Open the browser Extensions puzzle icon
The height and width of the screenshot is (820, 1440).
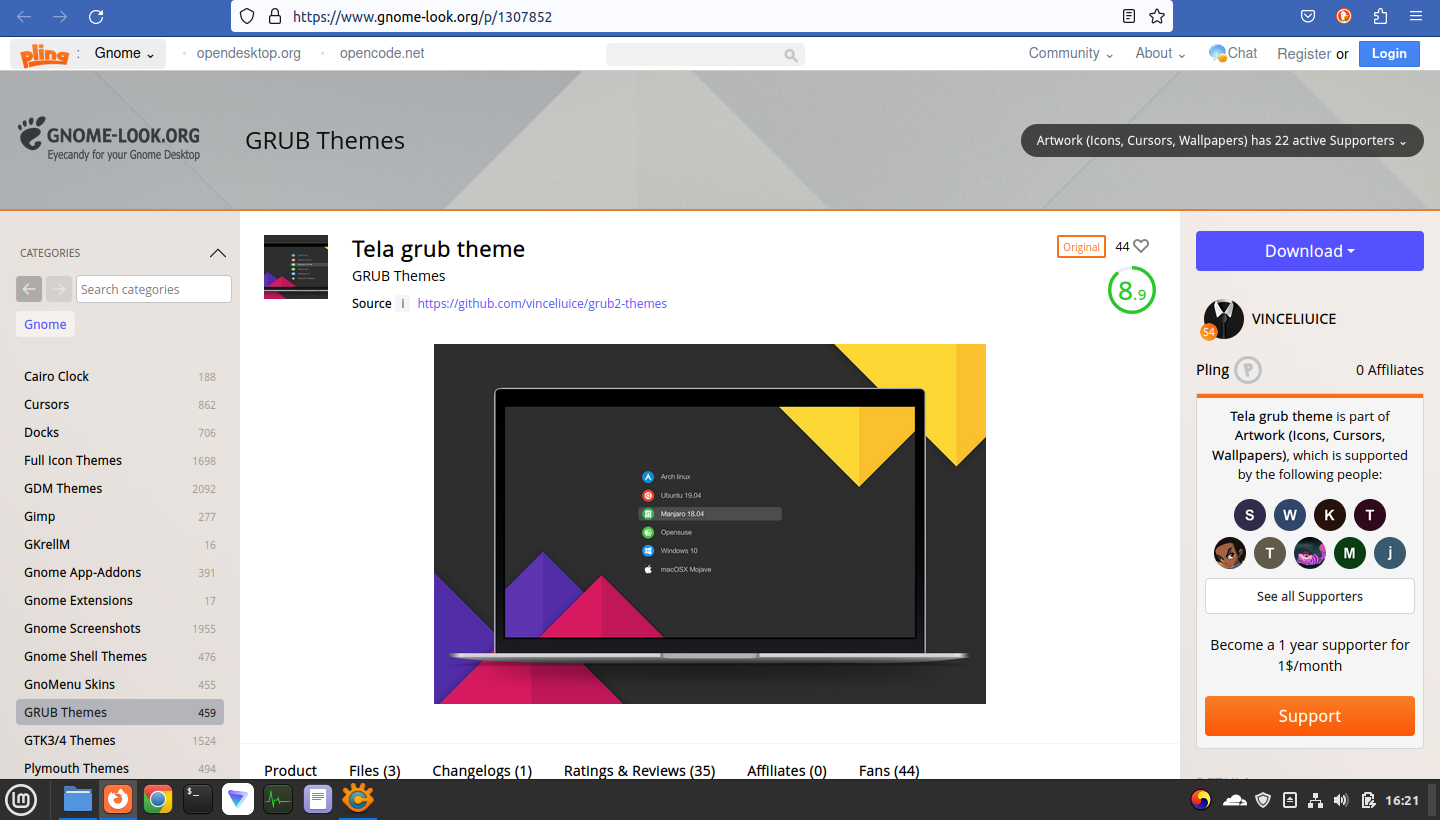tap(1380, 16)
